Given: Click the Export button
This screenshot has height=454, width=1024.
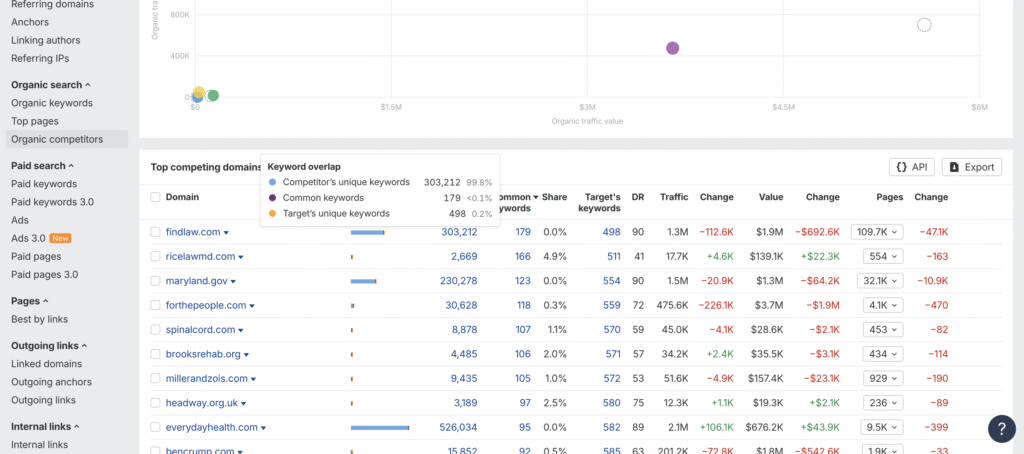Looking at the screenshot, I should (971, 167).
